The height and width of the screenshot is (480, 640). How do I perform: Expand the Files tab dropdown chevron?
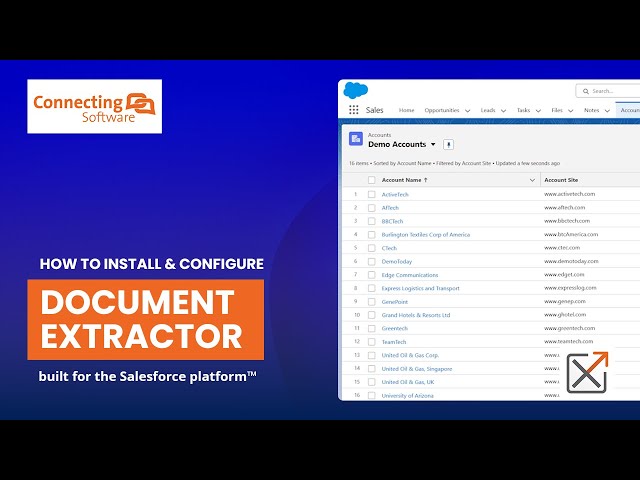[x=571, y=111]
